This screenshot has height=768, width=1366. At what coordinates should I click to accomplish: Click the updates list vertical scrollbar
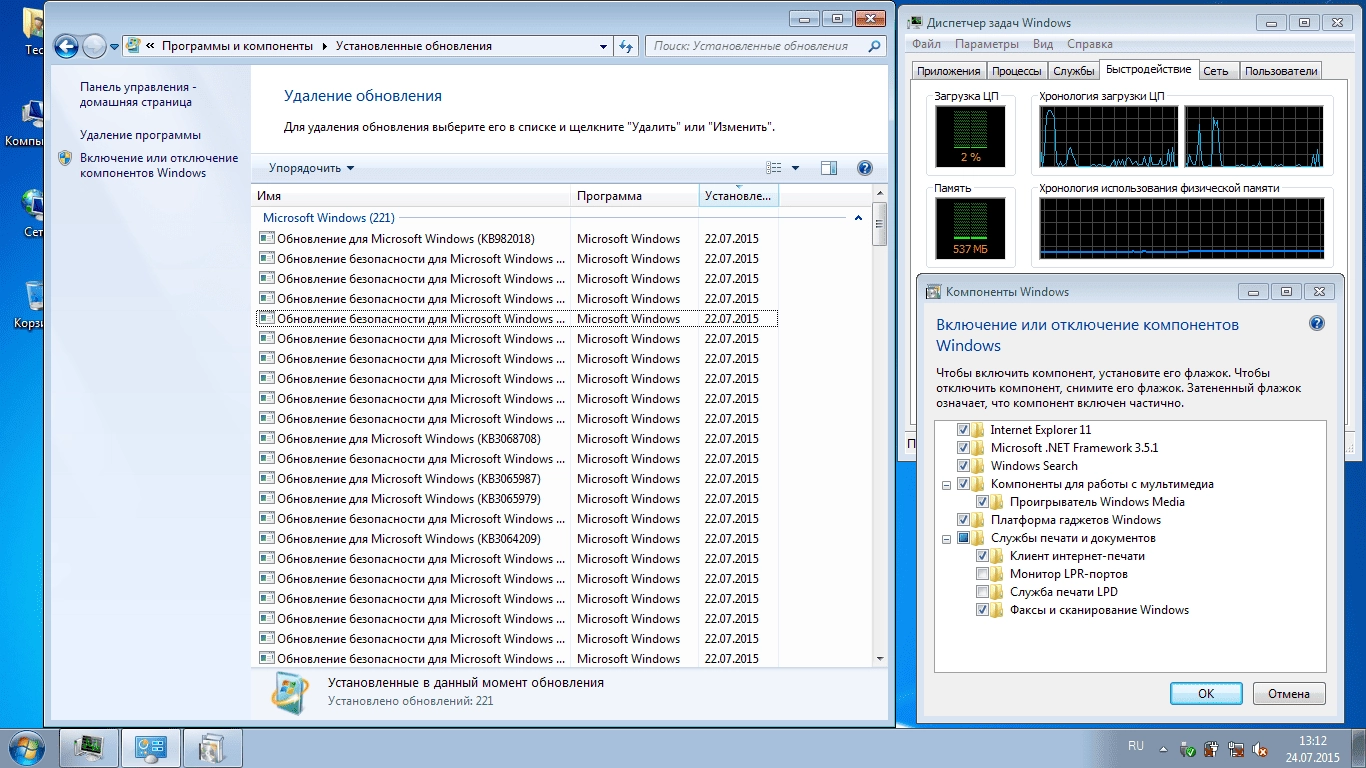coord(880,425)
